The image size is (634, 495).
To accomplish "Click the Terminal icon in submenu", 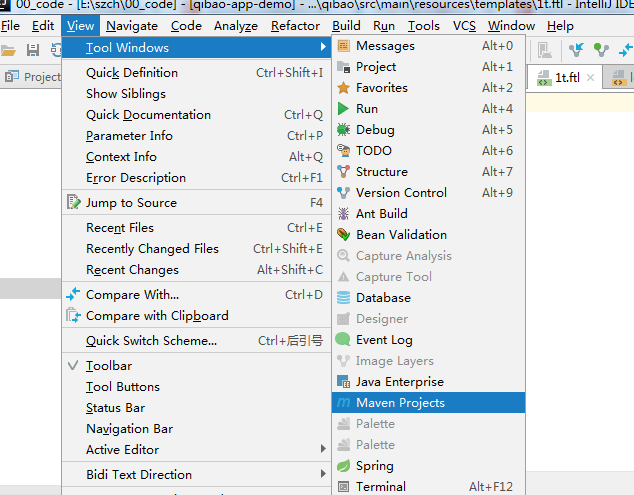I will (343, 487).
